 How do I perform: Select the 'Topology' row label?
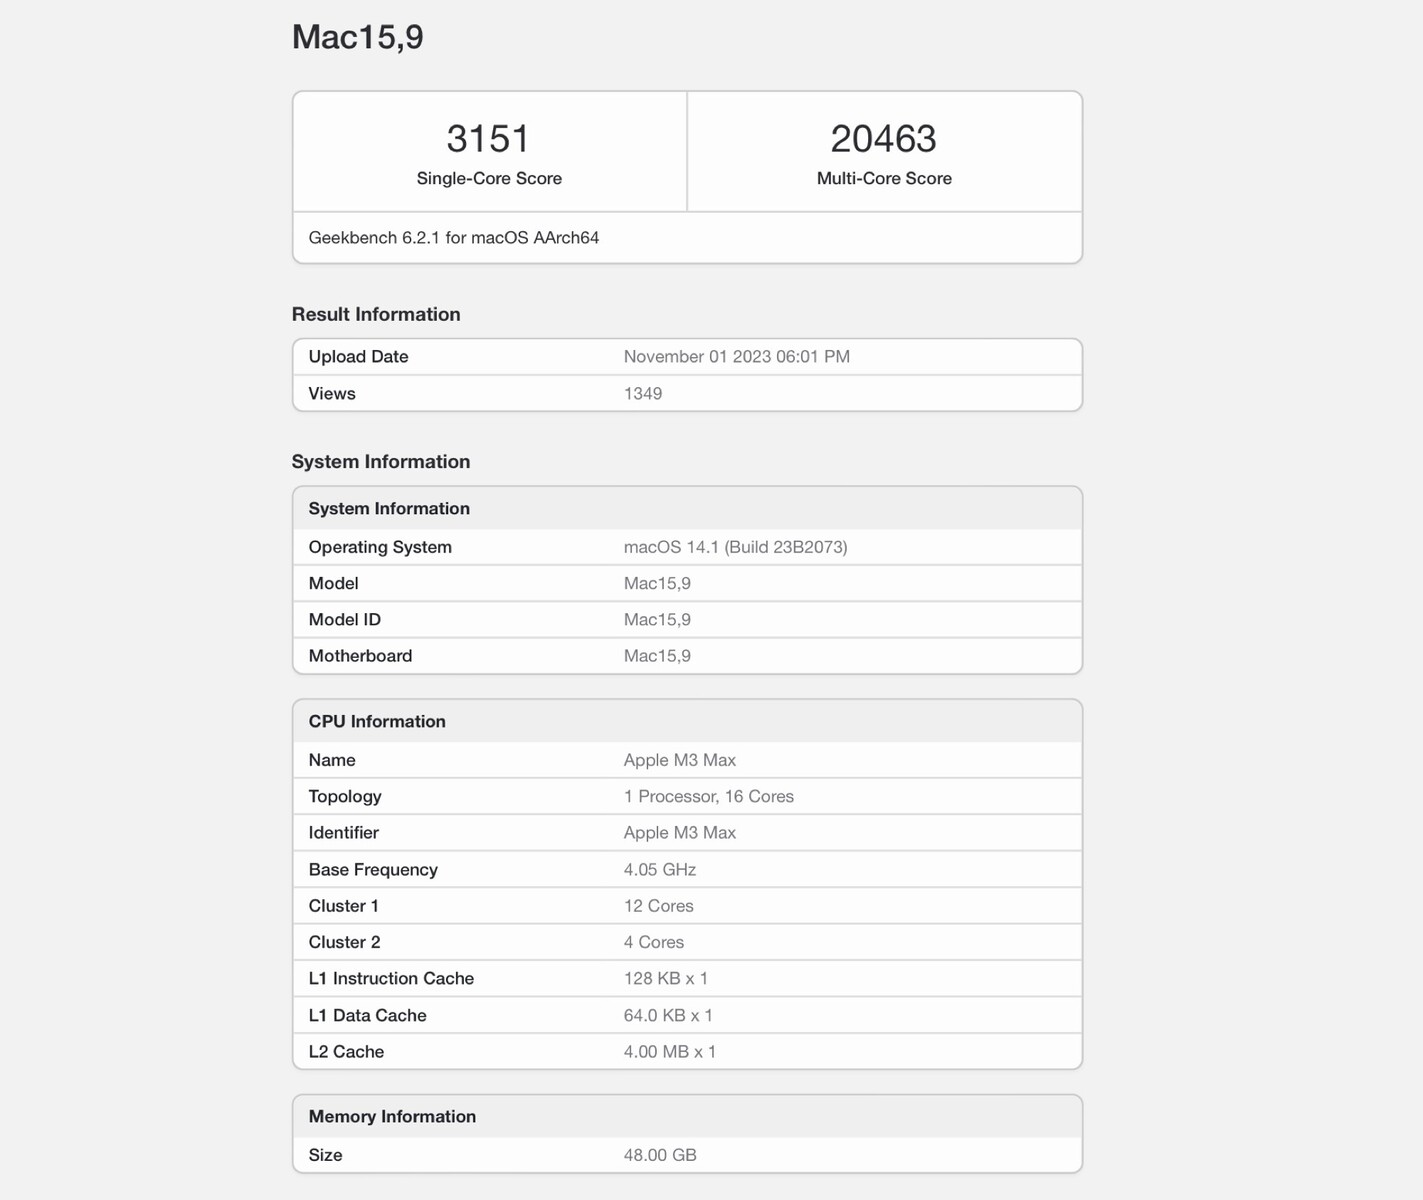click(x=345, y=797)
